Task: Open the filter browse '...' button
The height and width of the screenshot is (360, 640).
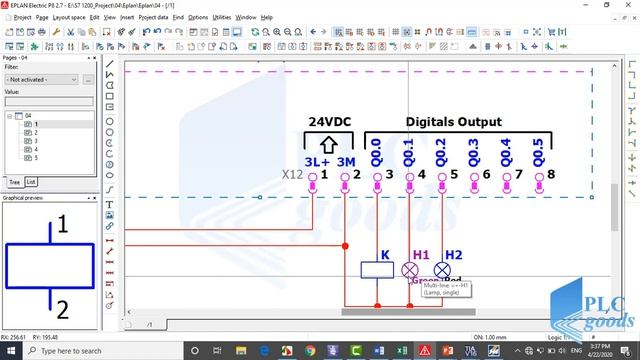Action: (88, 80)
